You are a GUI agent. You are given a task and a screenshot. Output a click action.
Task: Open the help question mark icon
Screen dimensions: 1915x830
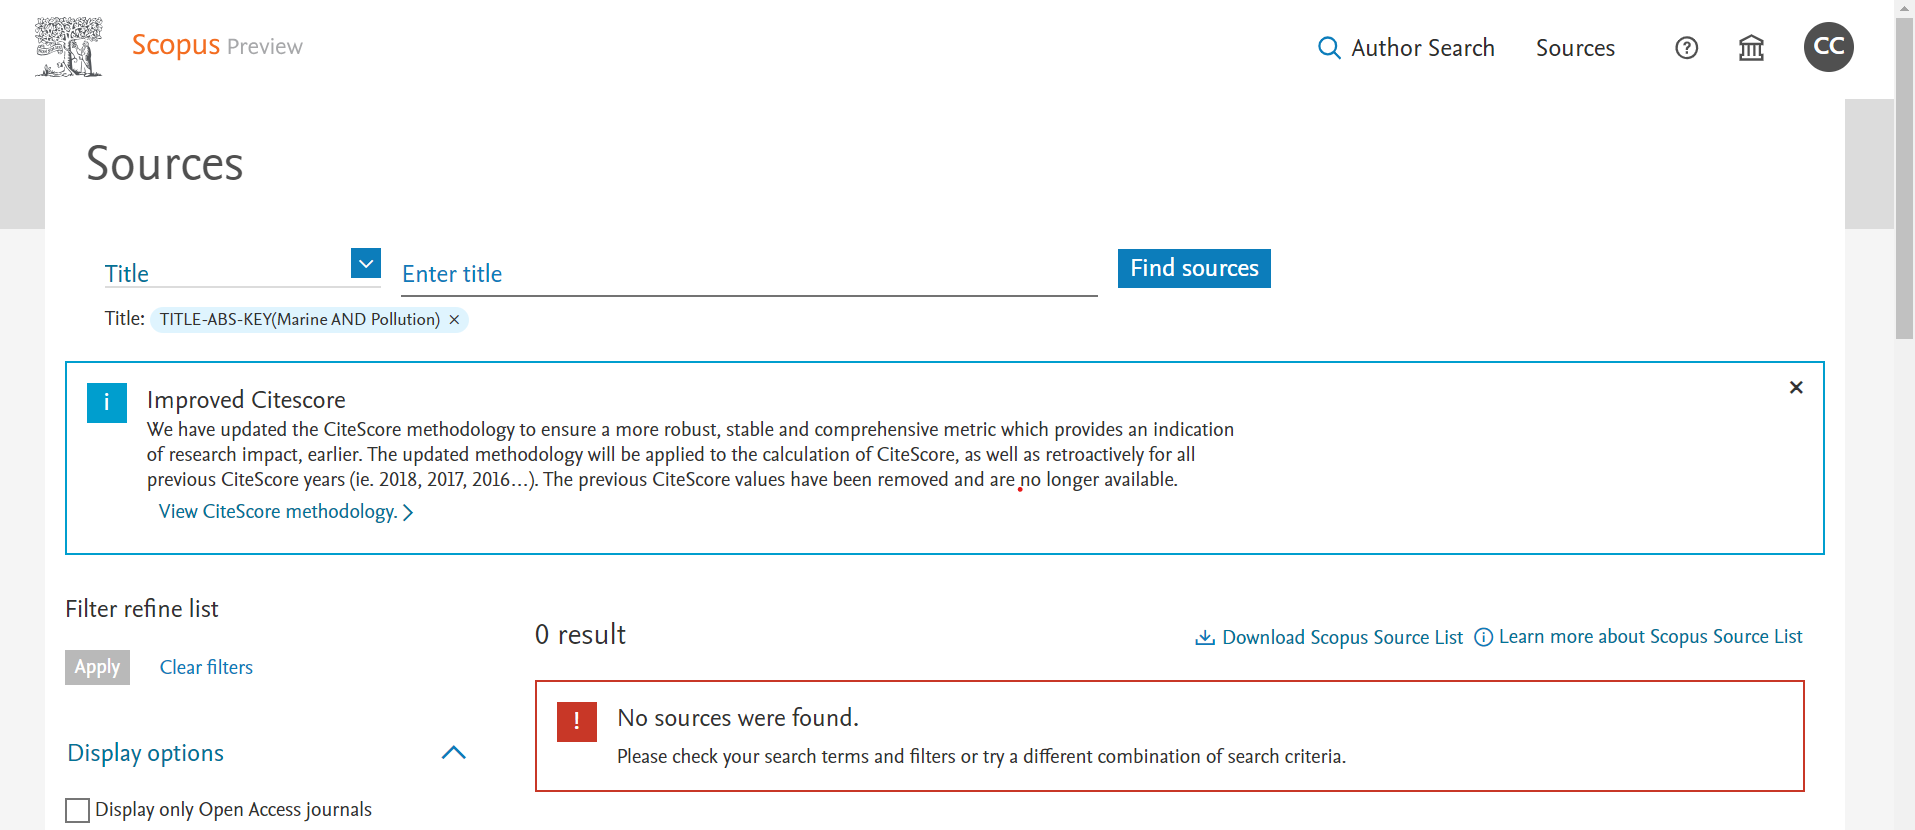1686,48
